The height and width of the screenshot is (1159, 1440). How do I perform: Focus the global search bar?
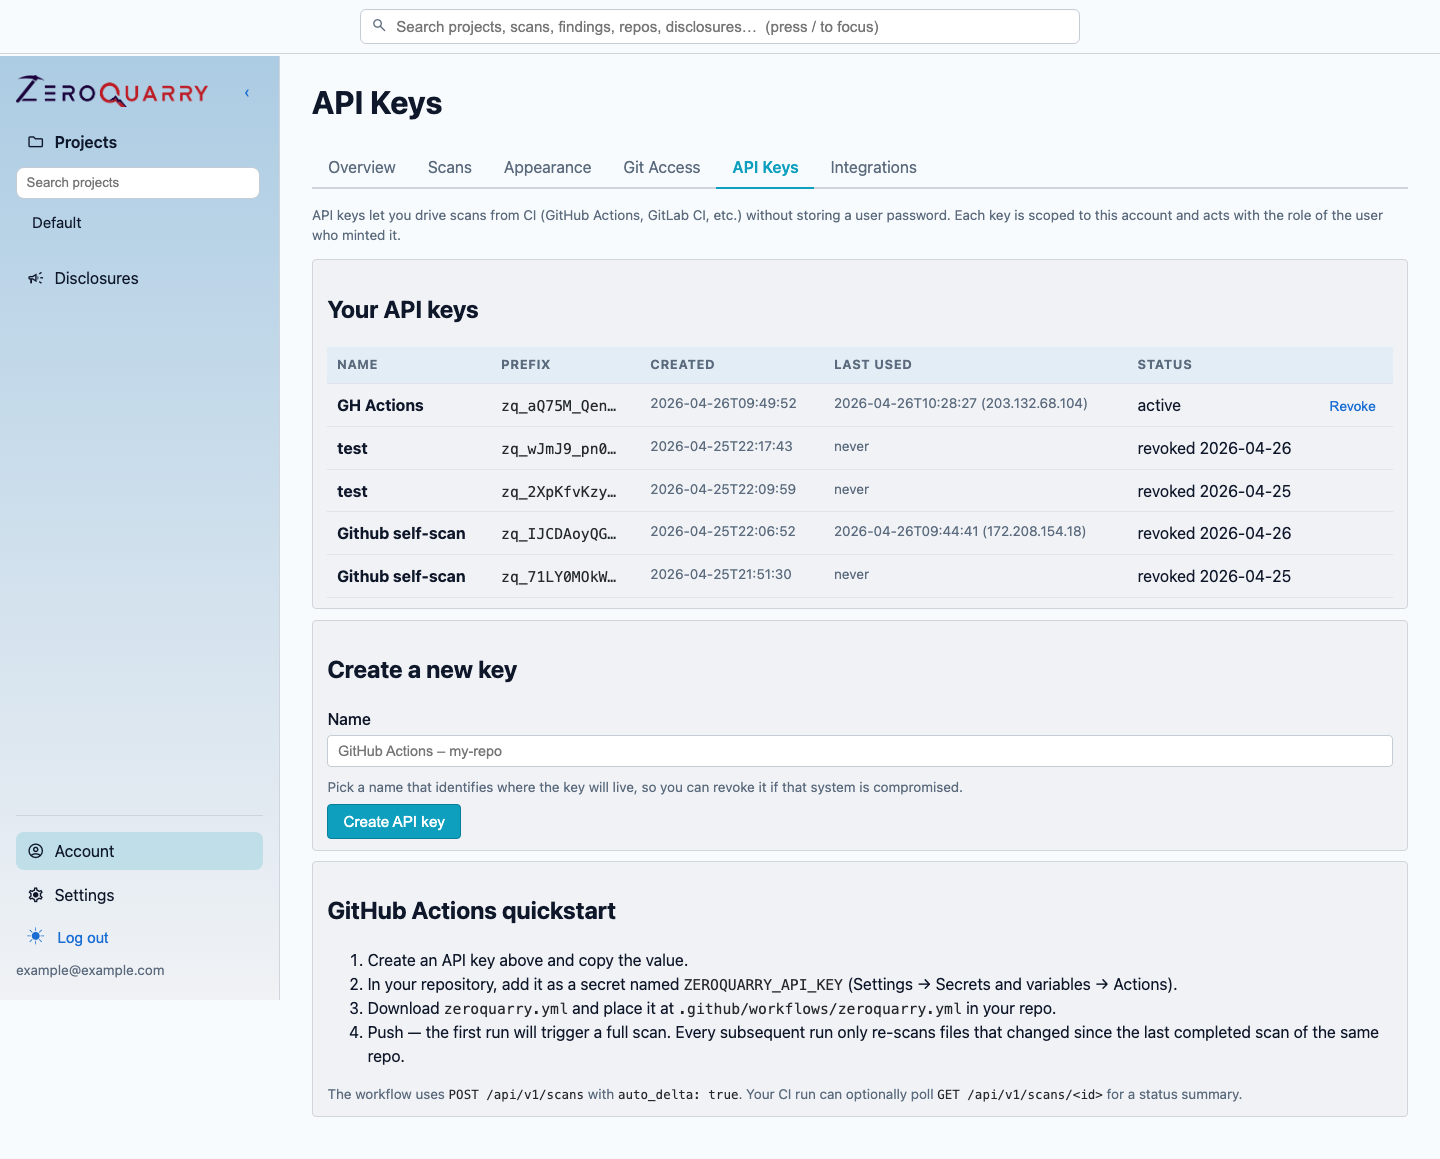pyautogui.click(x=720, y=27)
